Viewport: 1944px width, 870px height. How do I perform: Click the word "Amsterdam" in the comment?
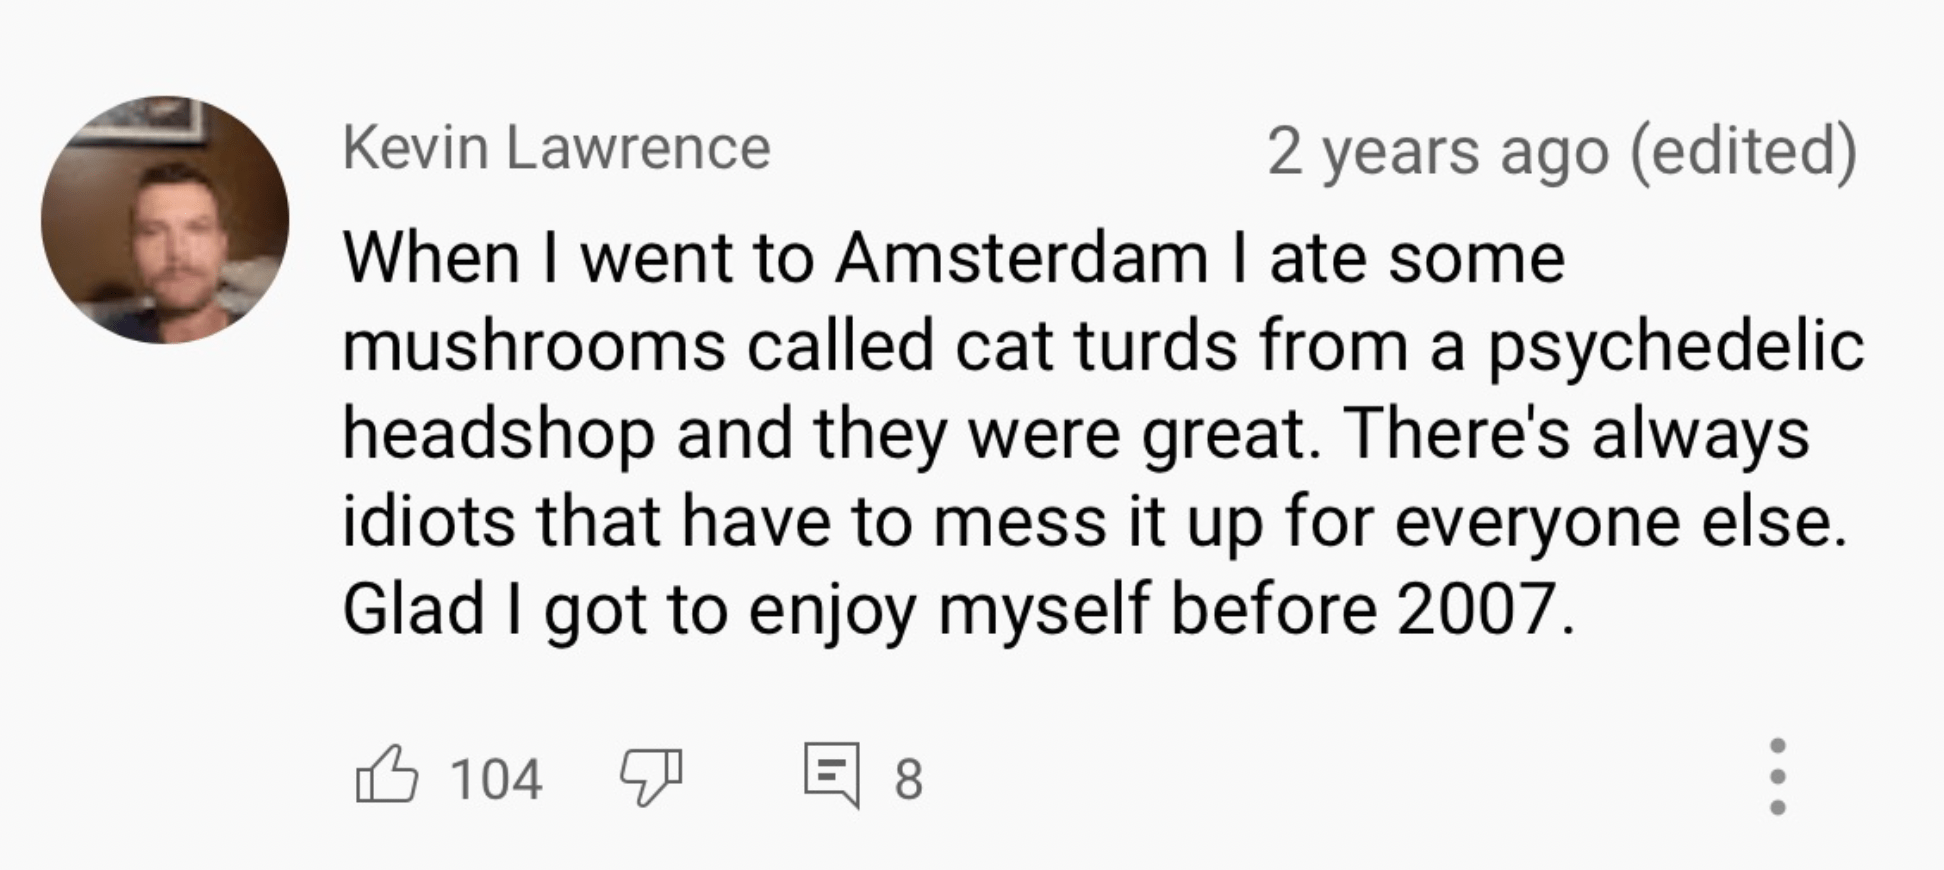pos(1021,258)
